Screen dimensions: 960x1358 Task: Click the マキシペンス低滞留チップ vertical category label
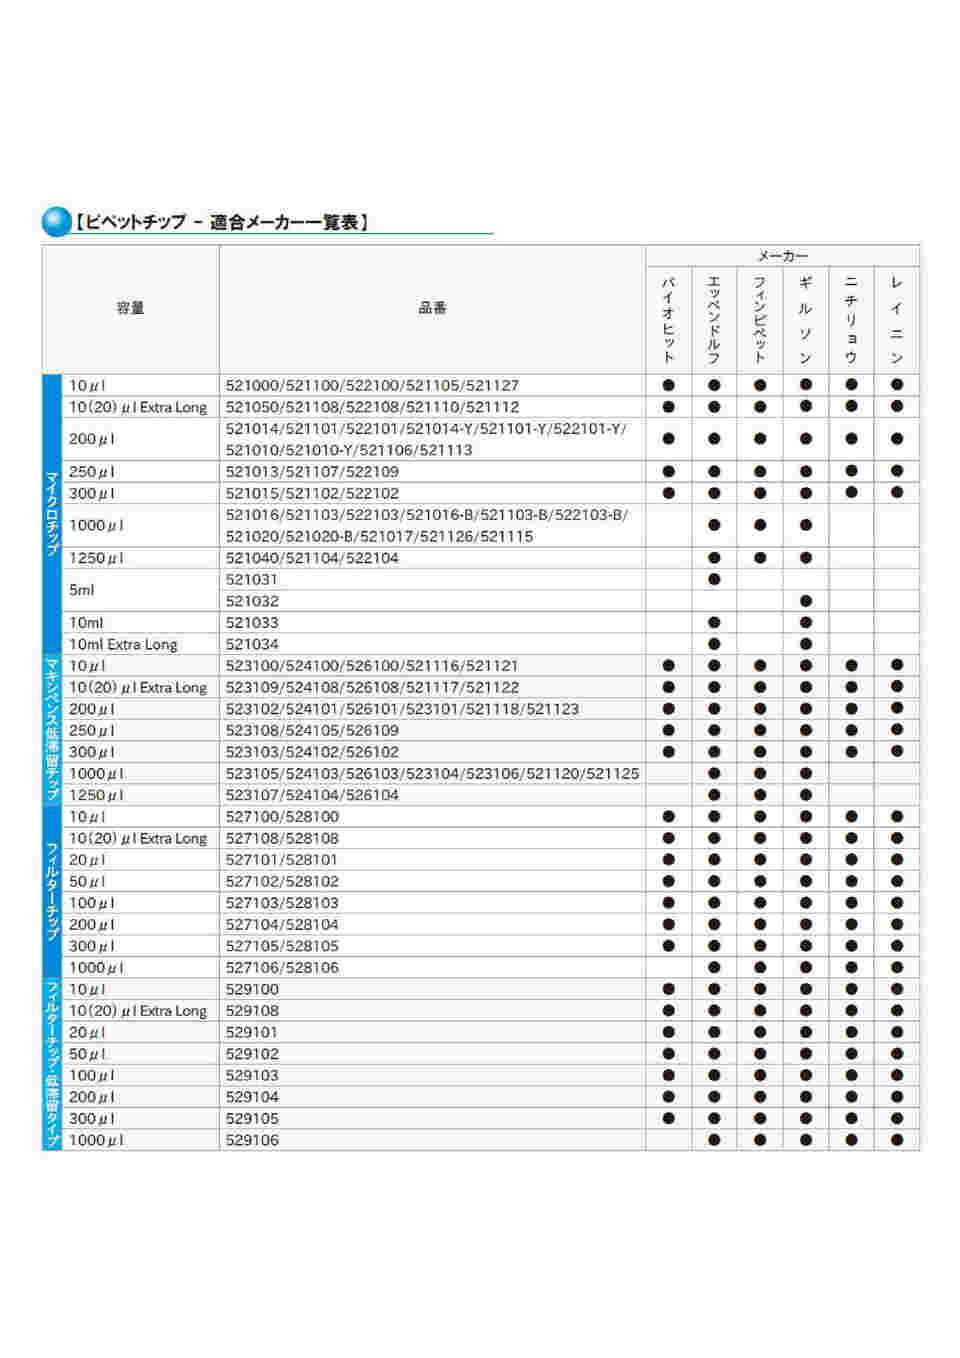pyautogui.click(x=52, y=730)
